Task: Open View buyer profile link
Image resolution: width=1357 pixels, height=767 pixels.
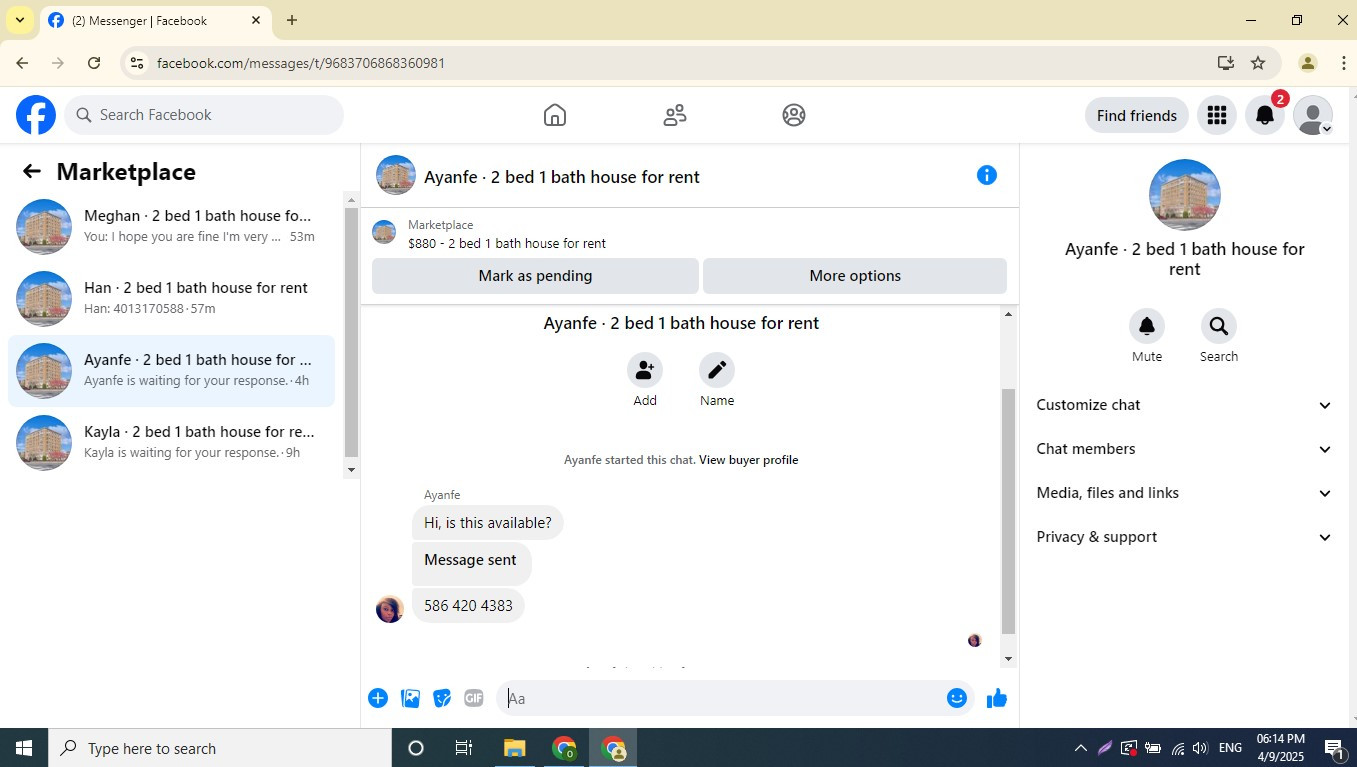Action: pos(748,460)
